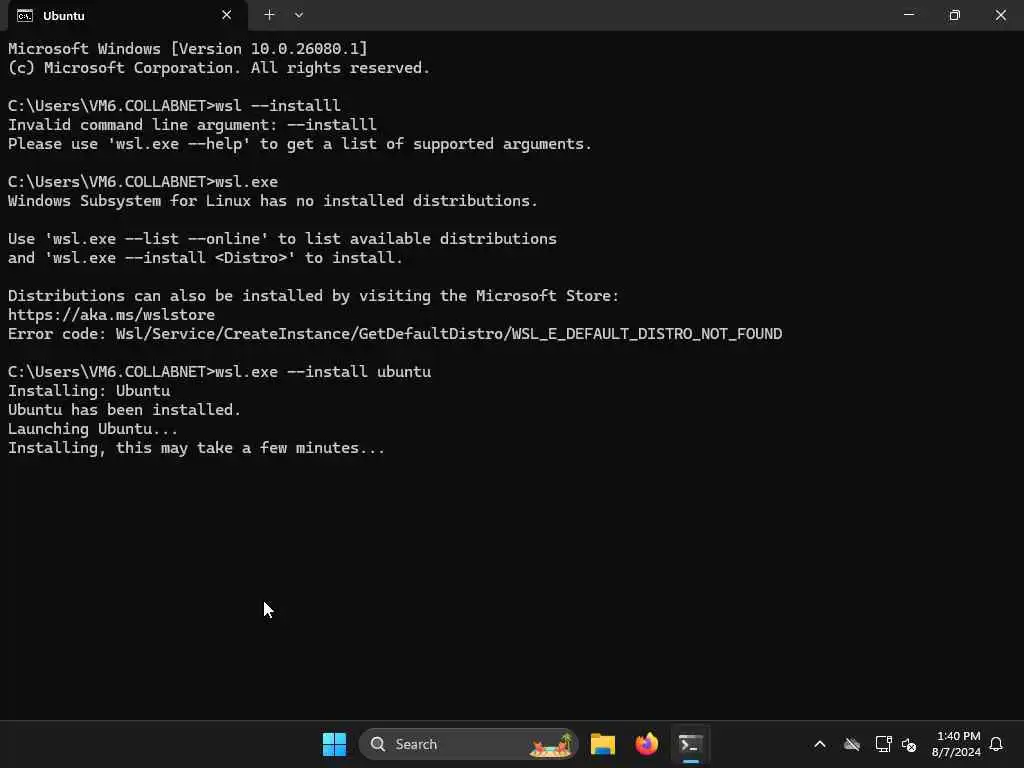Open the clock showing 1:40 PM

(956, 744)
